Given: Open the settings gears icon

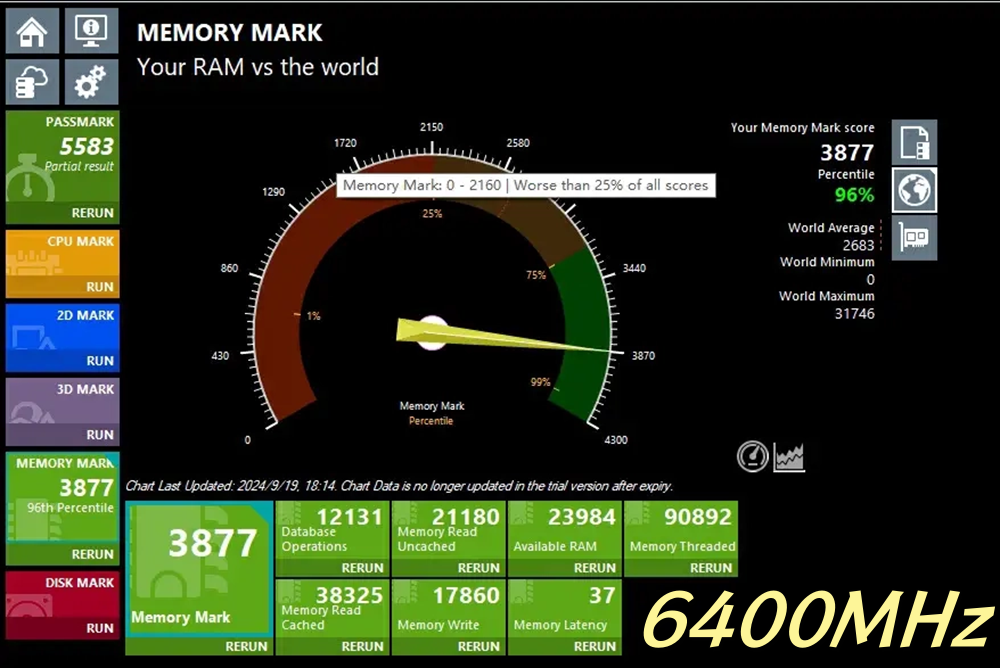Looking at the screenshot, I should pos(91,82).
